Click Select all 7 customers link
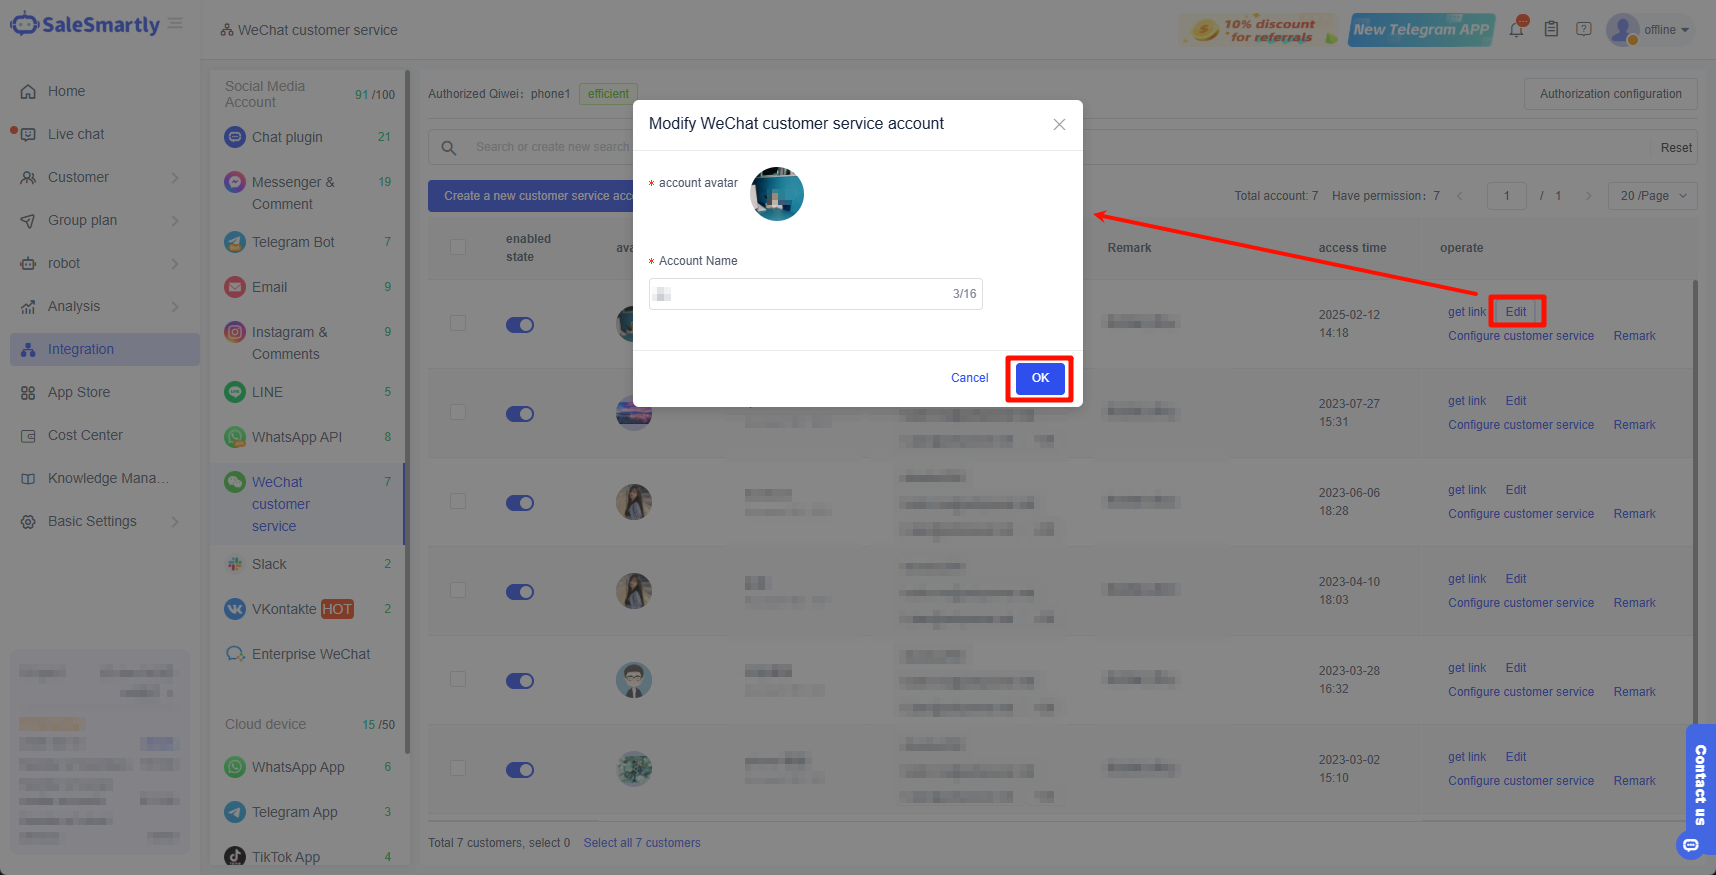Screen dimensions: 1716x875 (x=642, y=843)
